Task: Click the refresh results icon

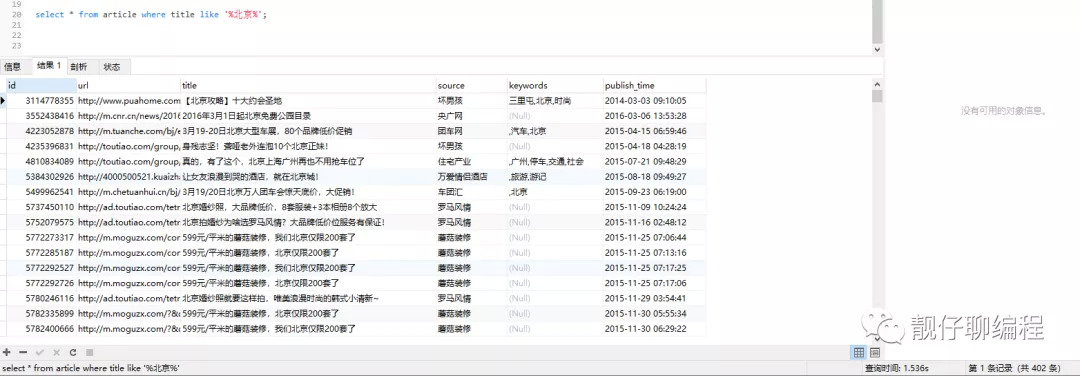Action: 72,352
